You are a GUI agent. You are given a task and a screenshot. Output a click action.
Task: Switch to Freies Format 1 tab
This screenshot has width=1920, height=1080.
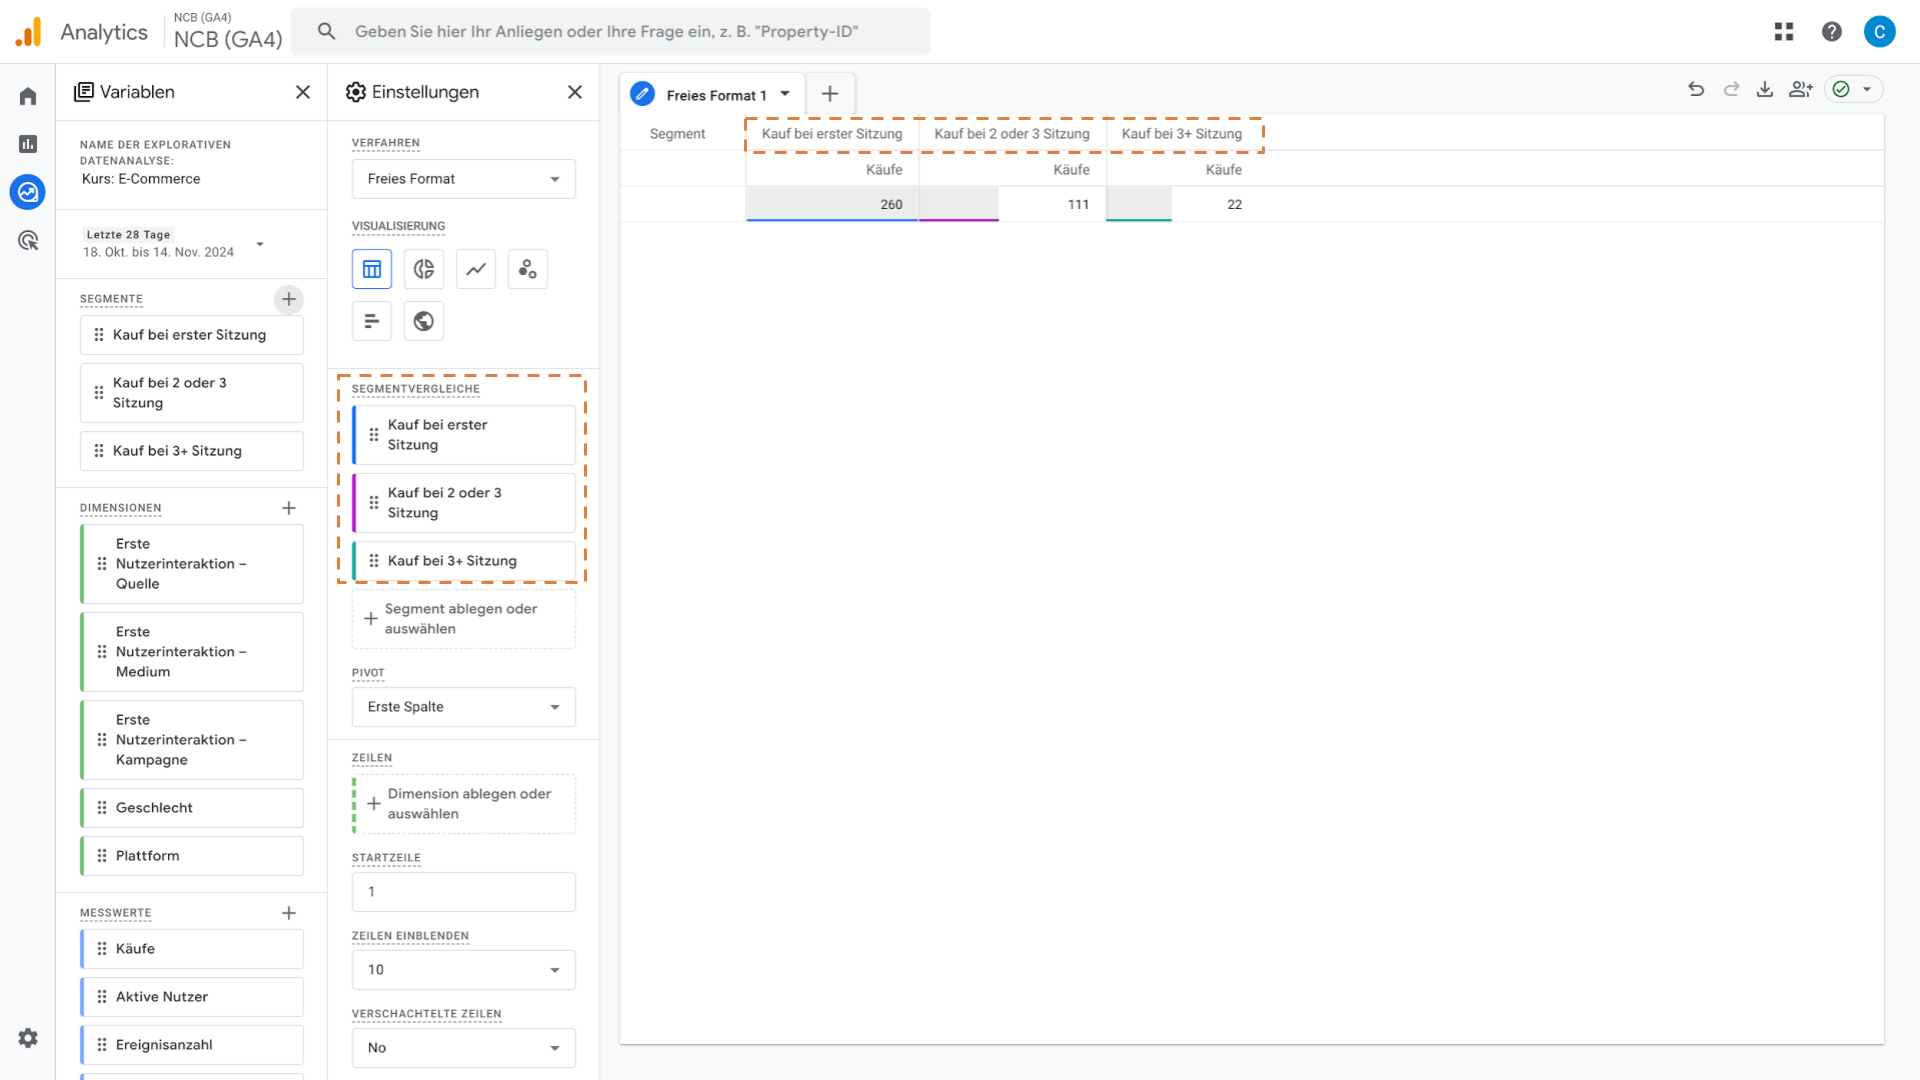tap(715, 95)
